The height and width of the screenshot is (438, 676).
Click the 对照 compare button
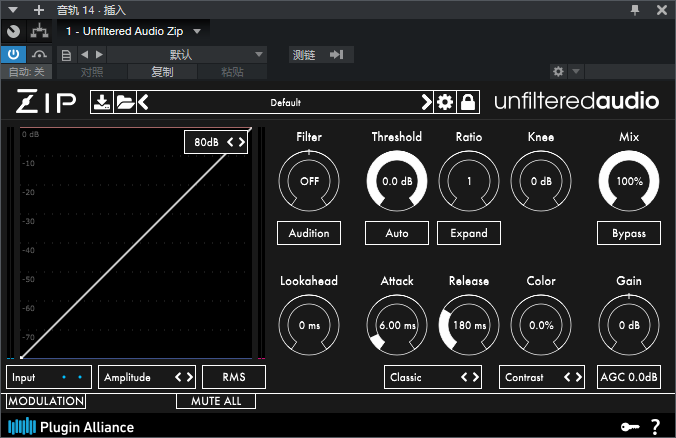coord(92,72)
